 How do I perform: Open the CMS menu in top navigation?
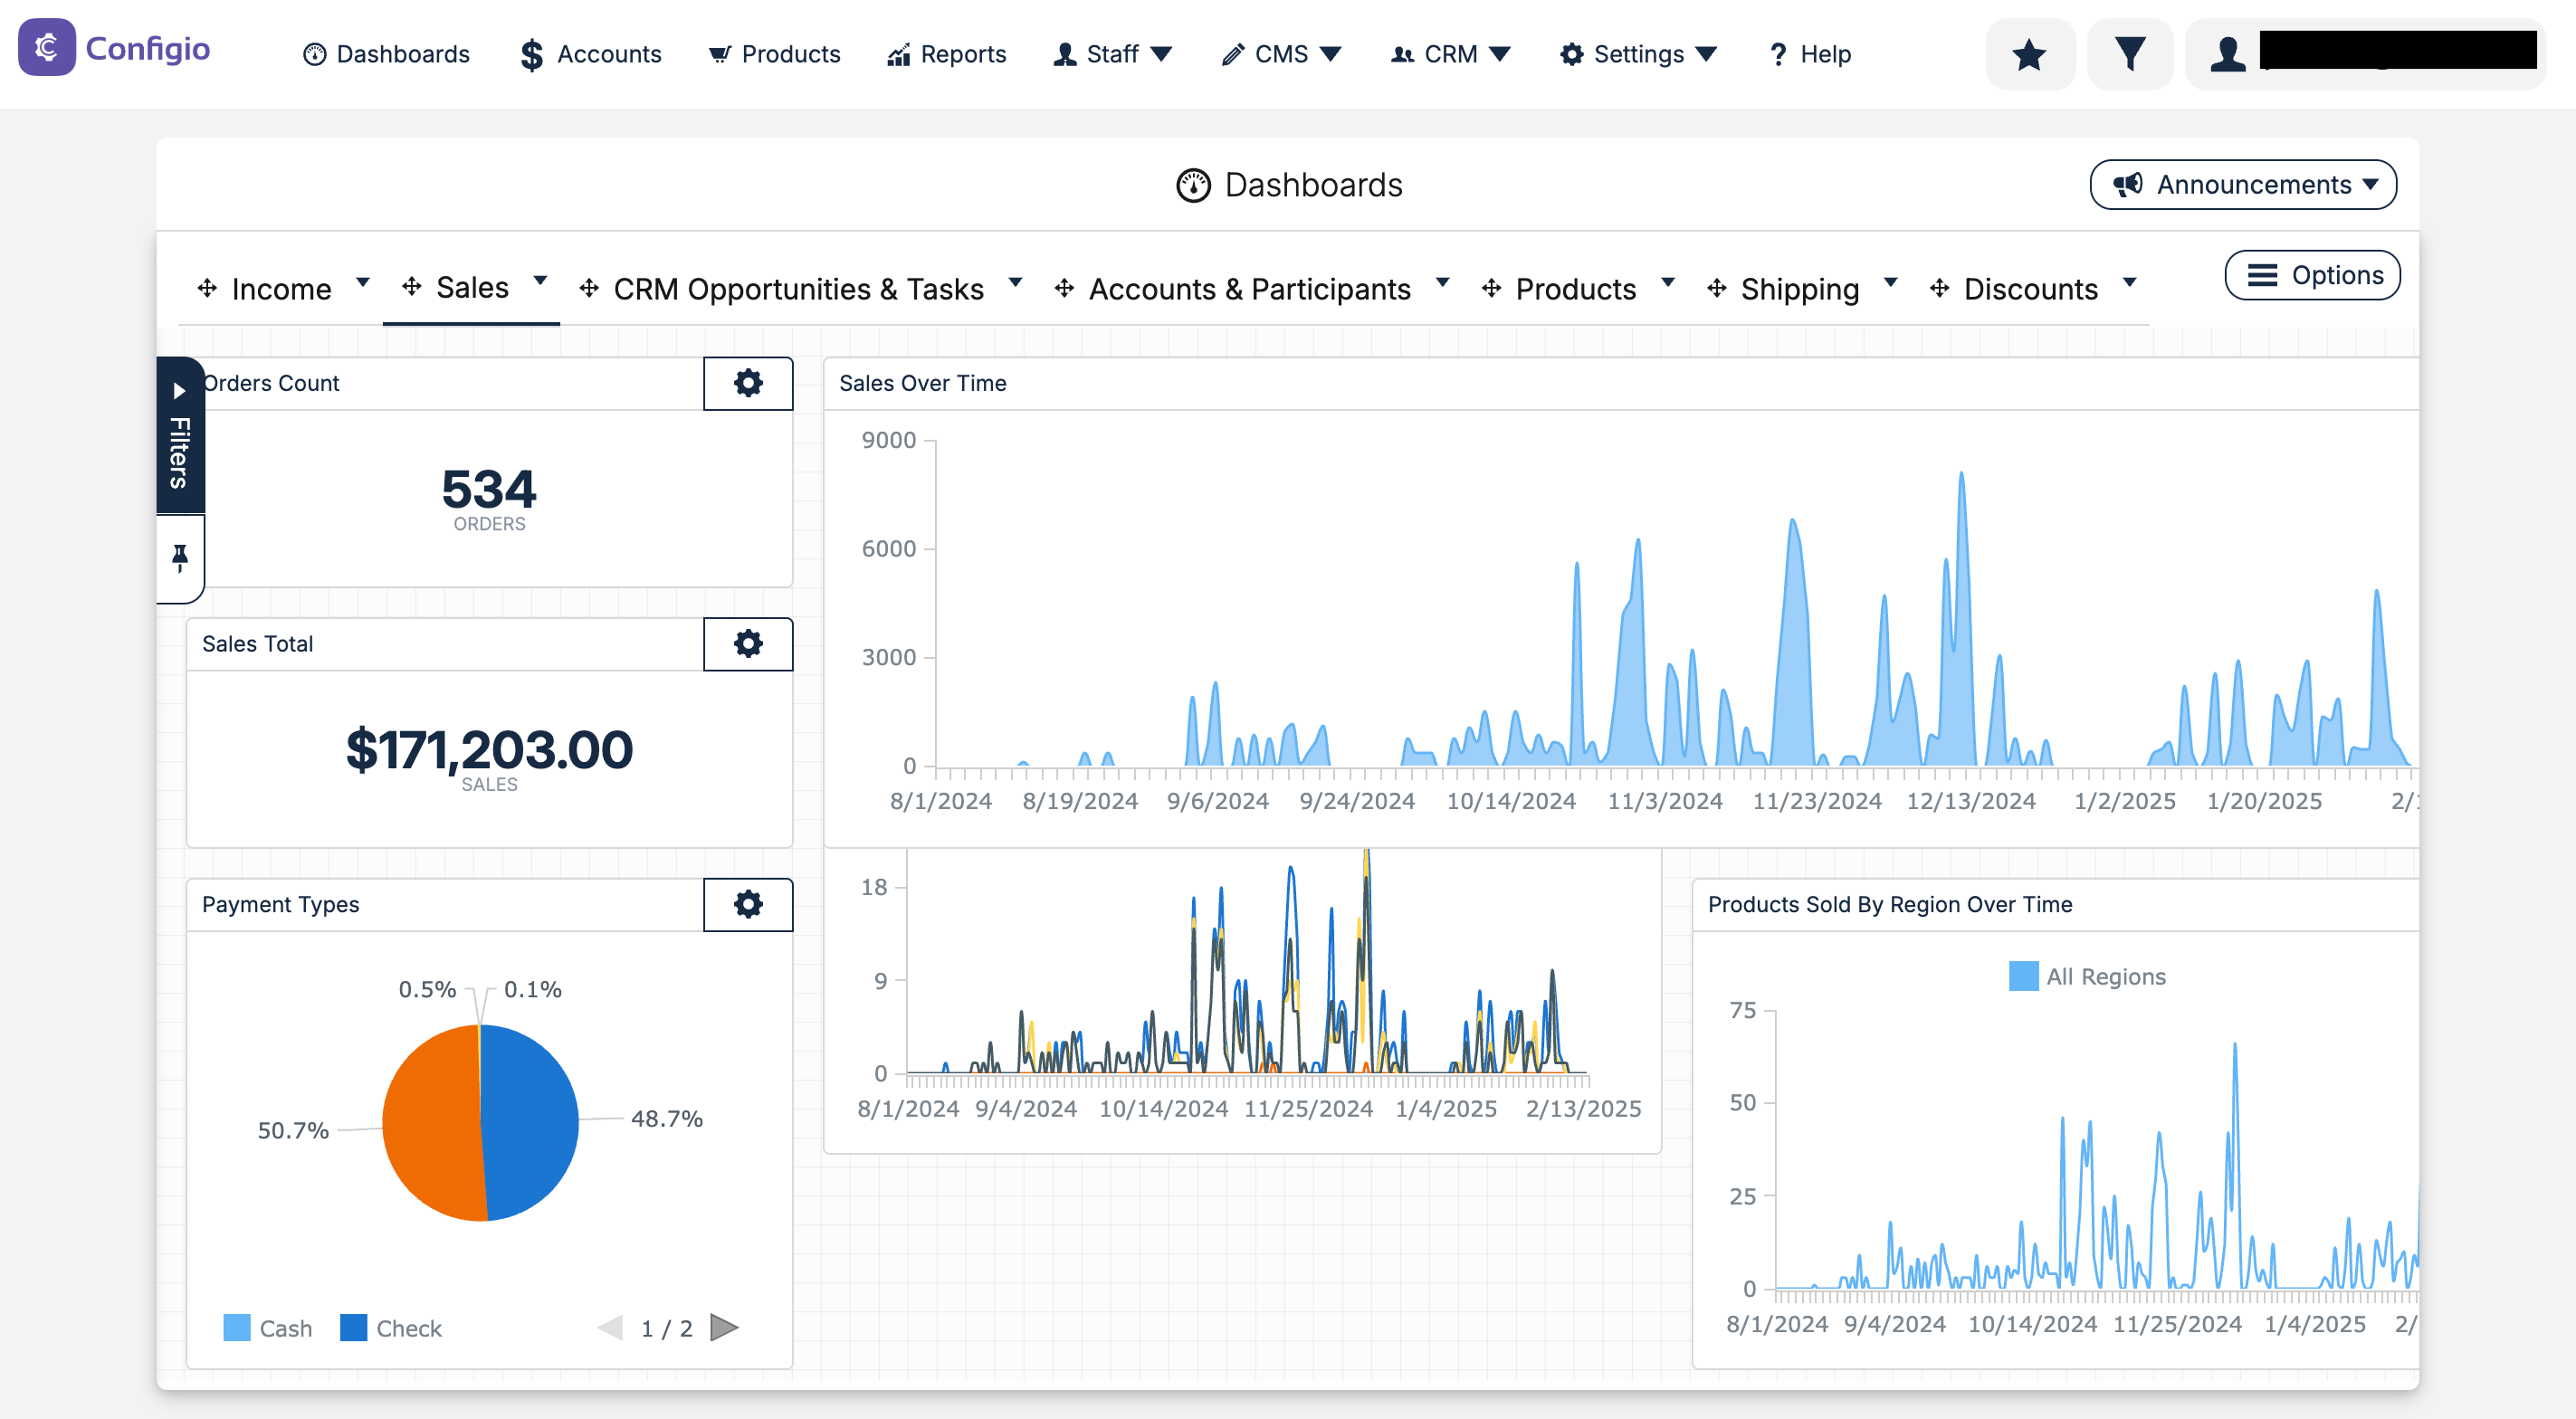pos(1280,54)
